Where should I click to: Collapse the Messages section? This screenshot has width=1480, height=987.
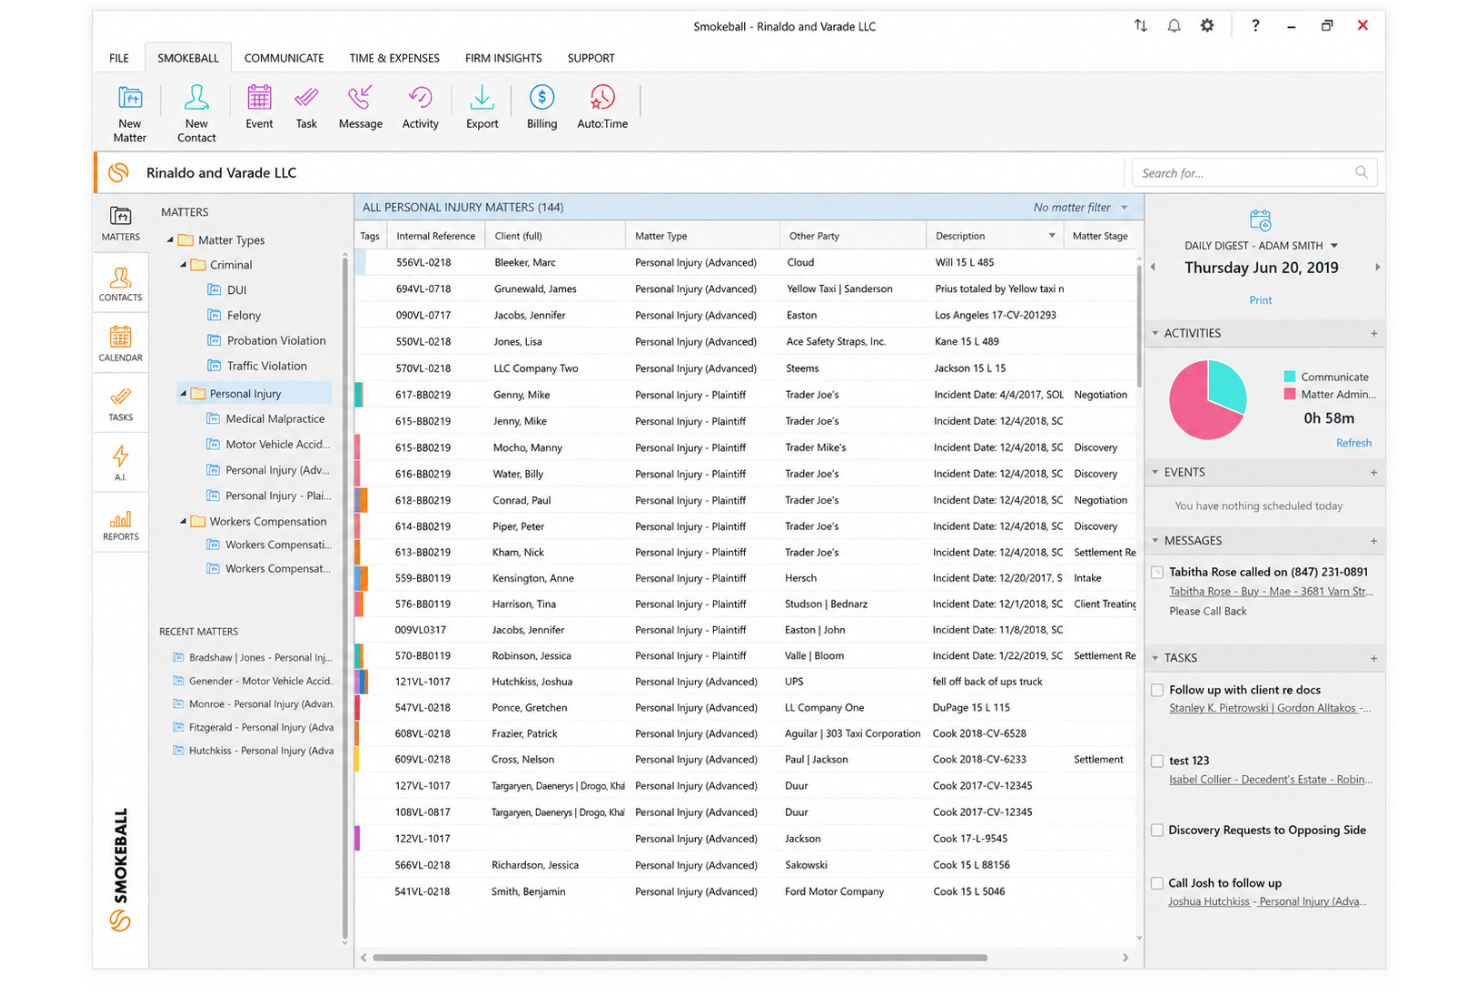1155,541
